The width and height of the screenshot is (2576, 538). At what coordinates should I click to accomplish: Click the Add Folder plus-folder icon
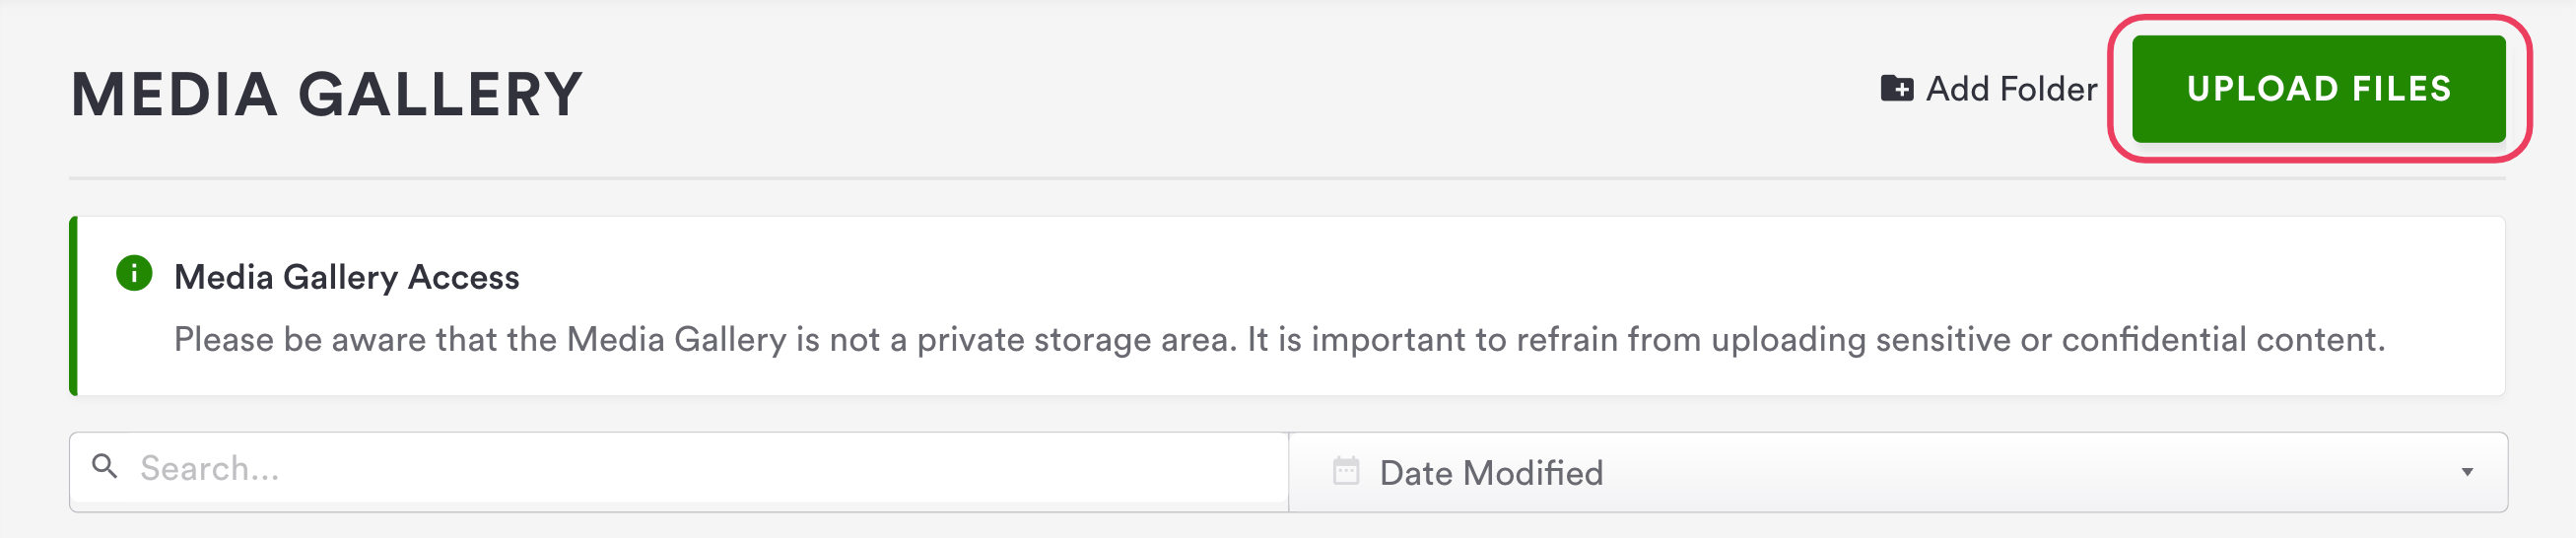click(x=1896, y=89)
